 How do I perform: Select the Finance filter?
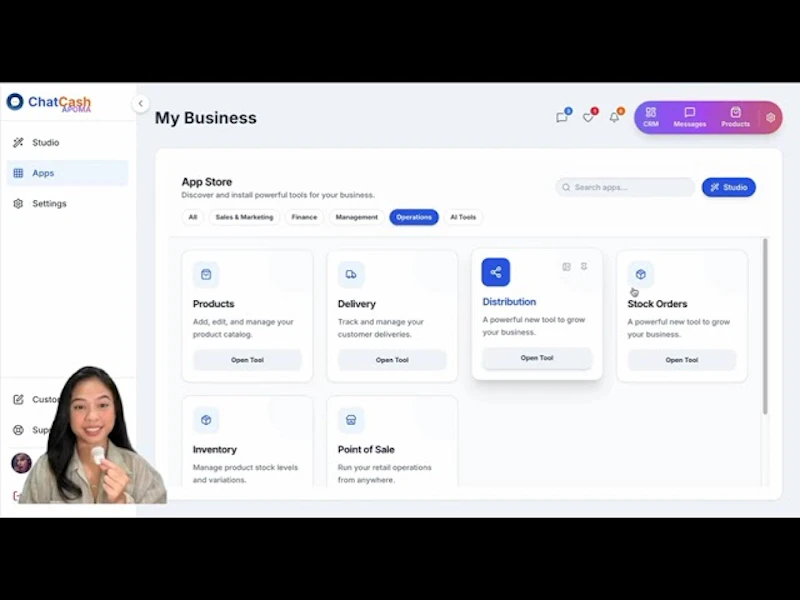[304, 217]
